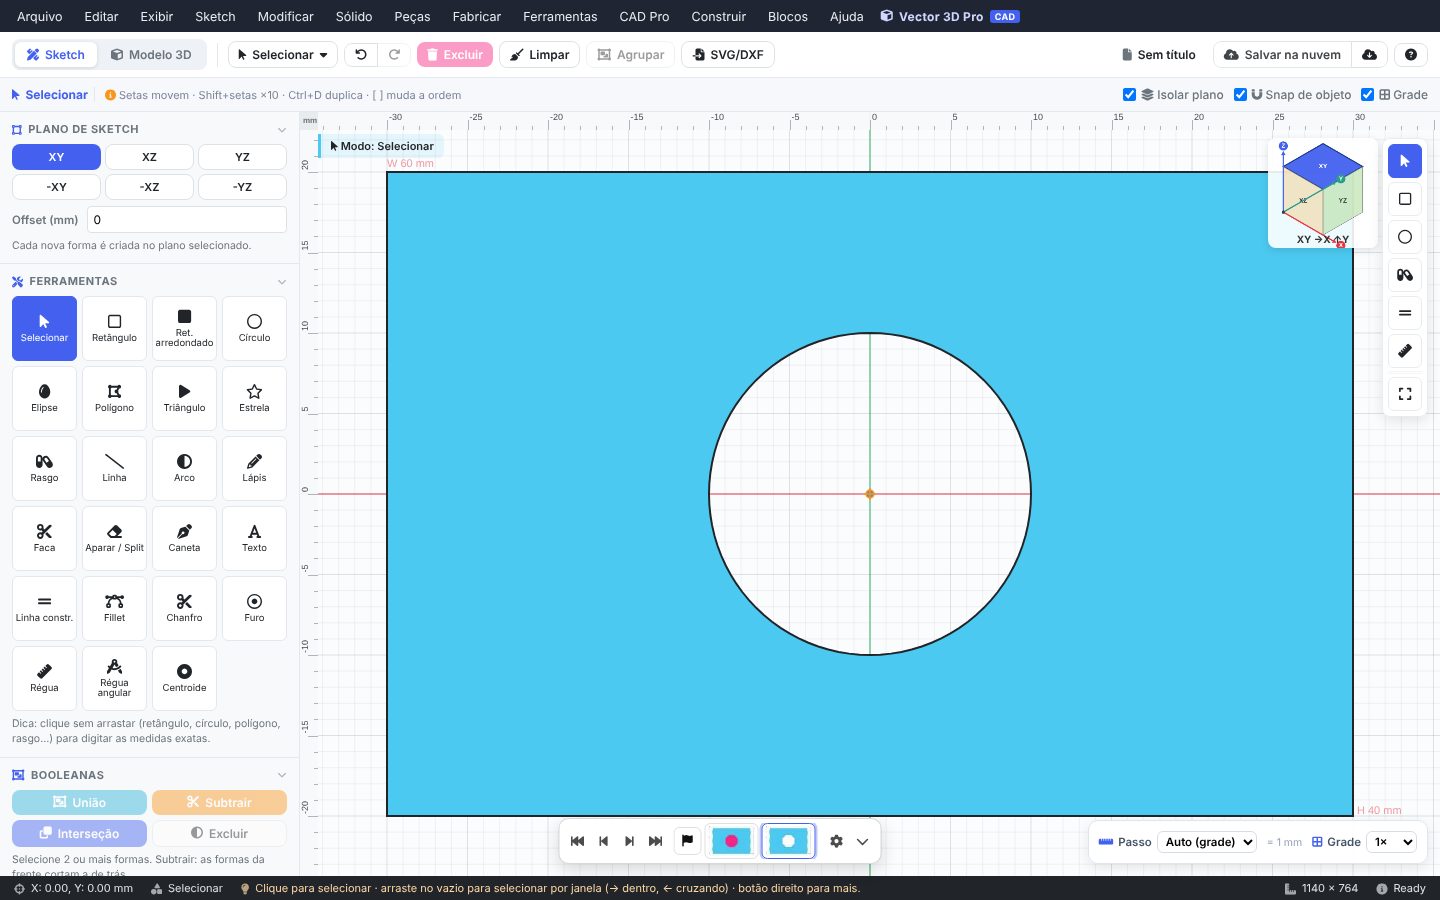
Task: Pick the Régua angular tool
Action: coord(114,678)
